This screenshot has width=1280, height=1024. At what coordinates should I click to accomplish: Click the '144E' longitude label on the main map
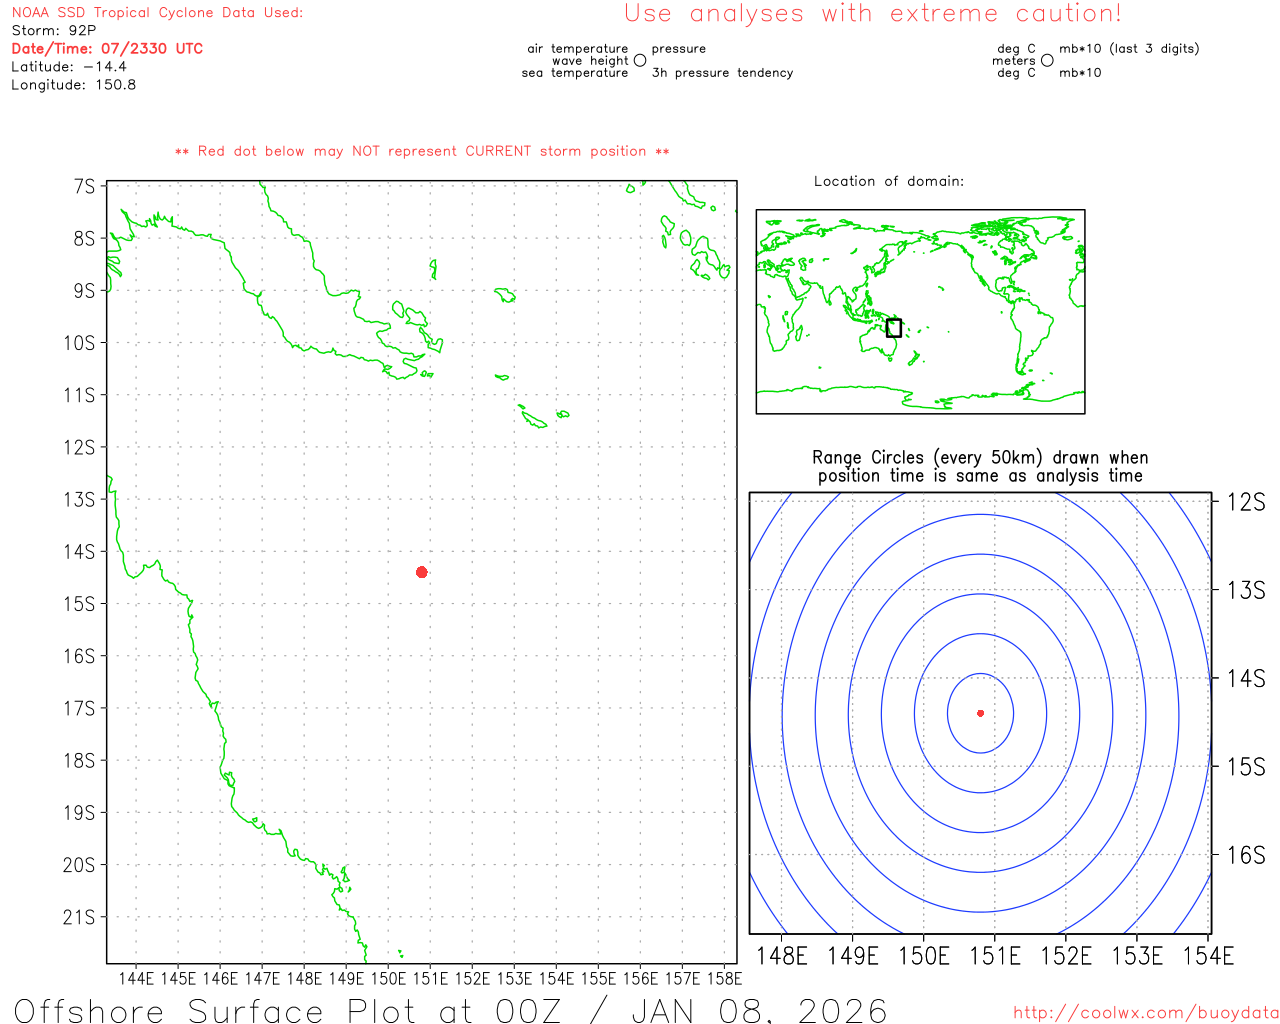pos(137,978)
